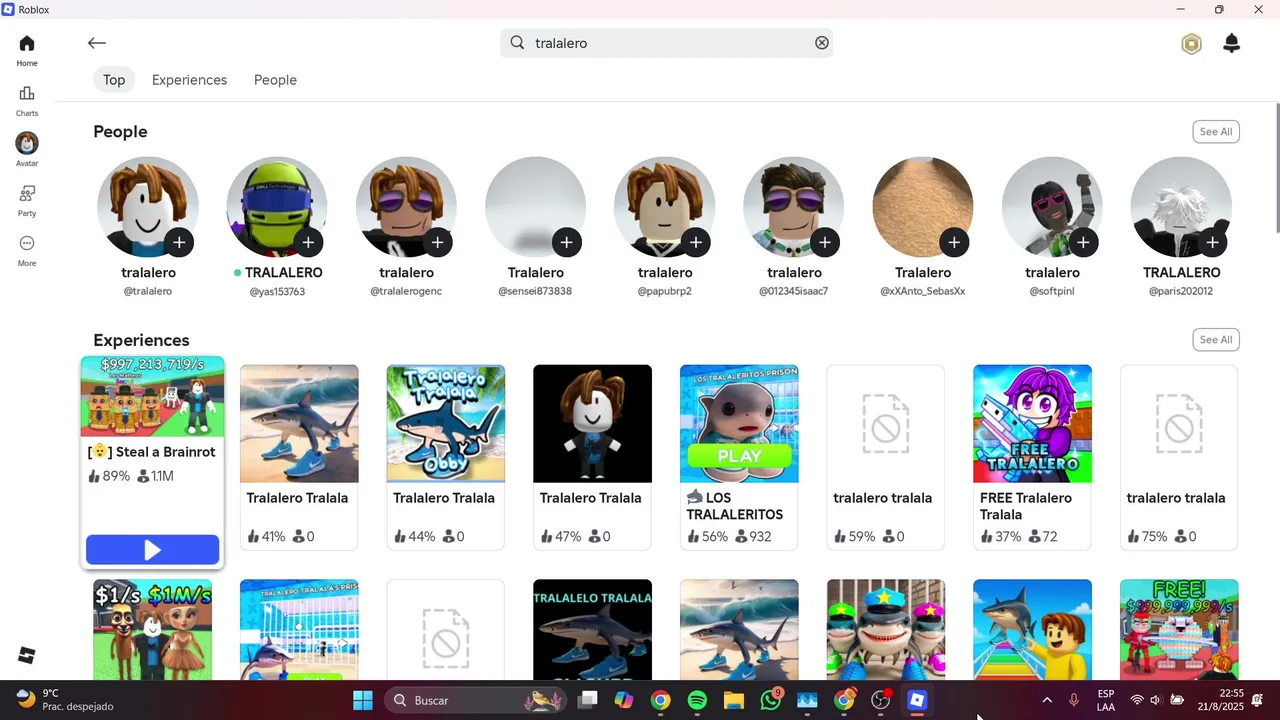Click the search magnifier icon
This screenshot has width=1280, height=720.
point(517,43)
